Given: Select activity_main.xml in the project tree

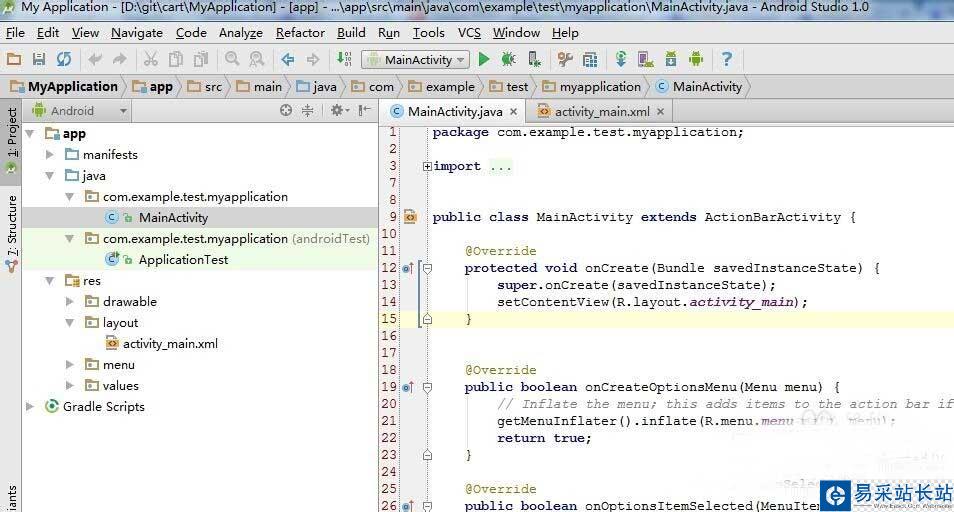Looking at the screenshot, I should click(170, 344).
